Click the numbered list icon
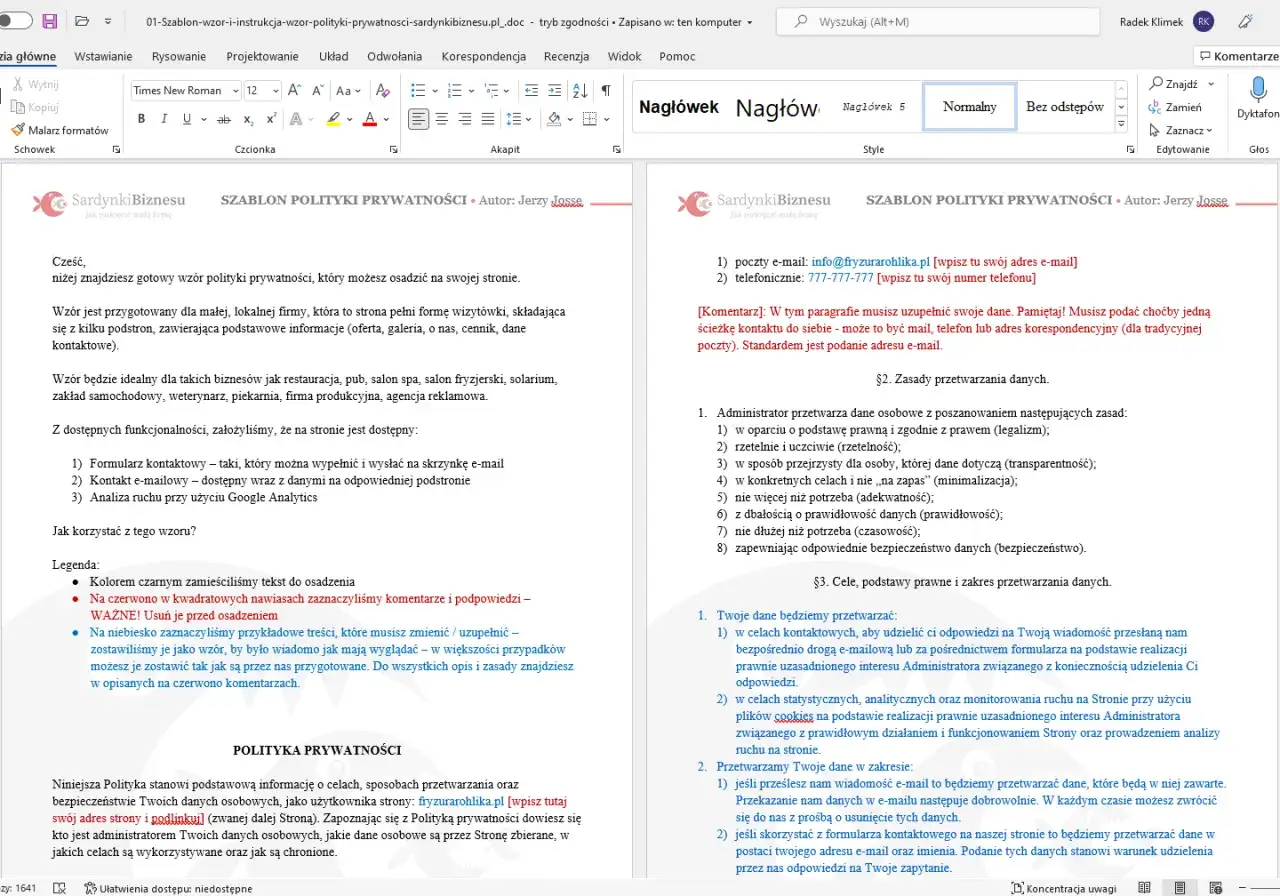 (454, 90)
